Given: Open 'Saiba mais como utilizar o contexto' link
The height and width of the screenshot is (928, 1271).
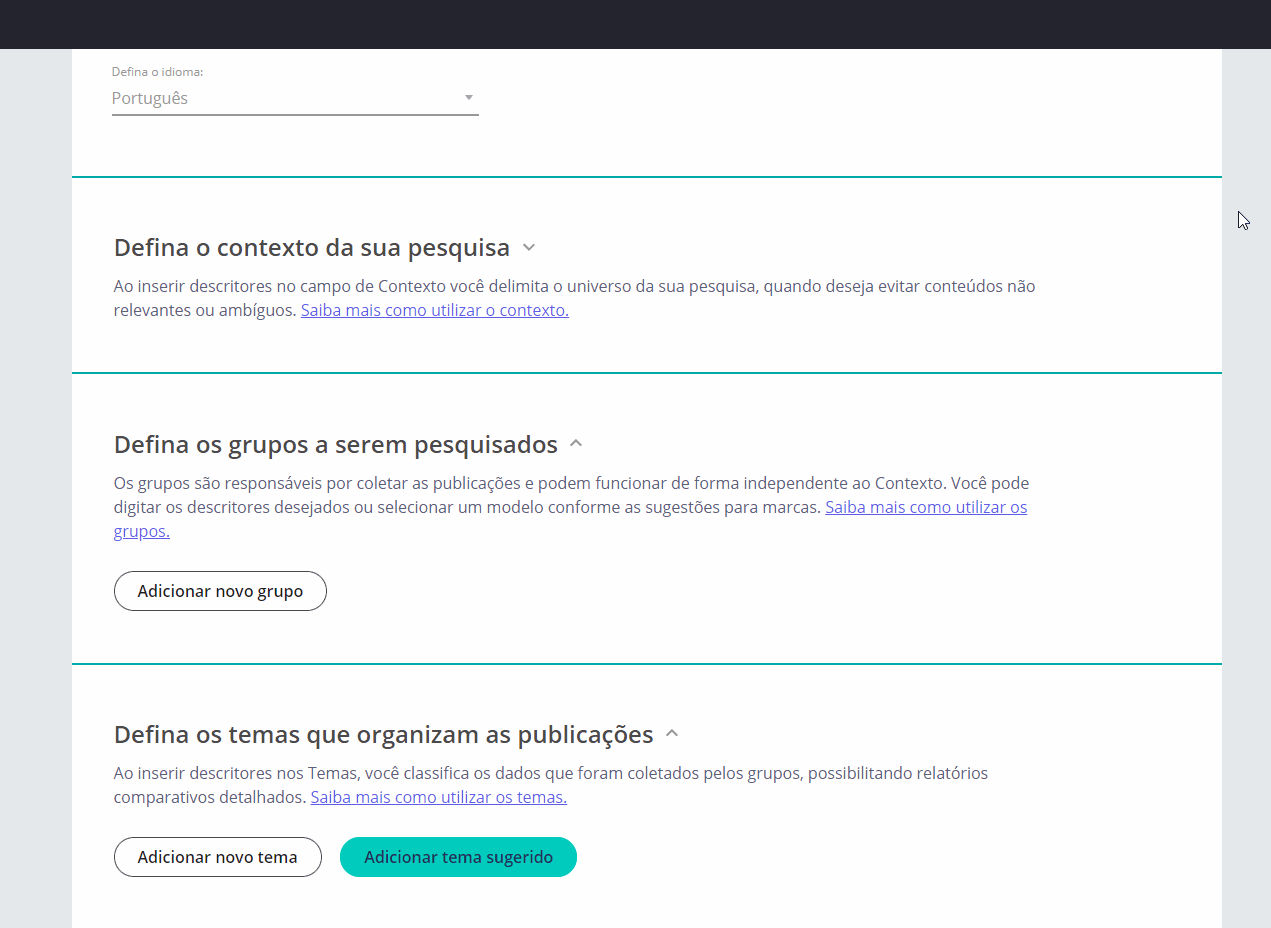Looking at the screenshot, I should 434,310.
